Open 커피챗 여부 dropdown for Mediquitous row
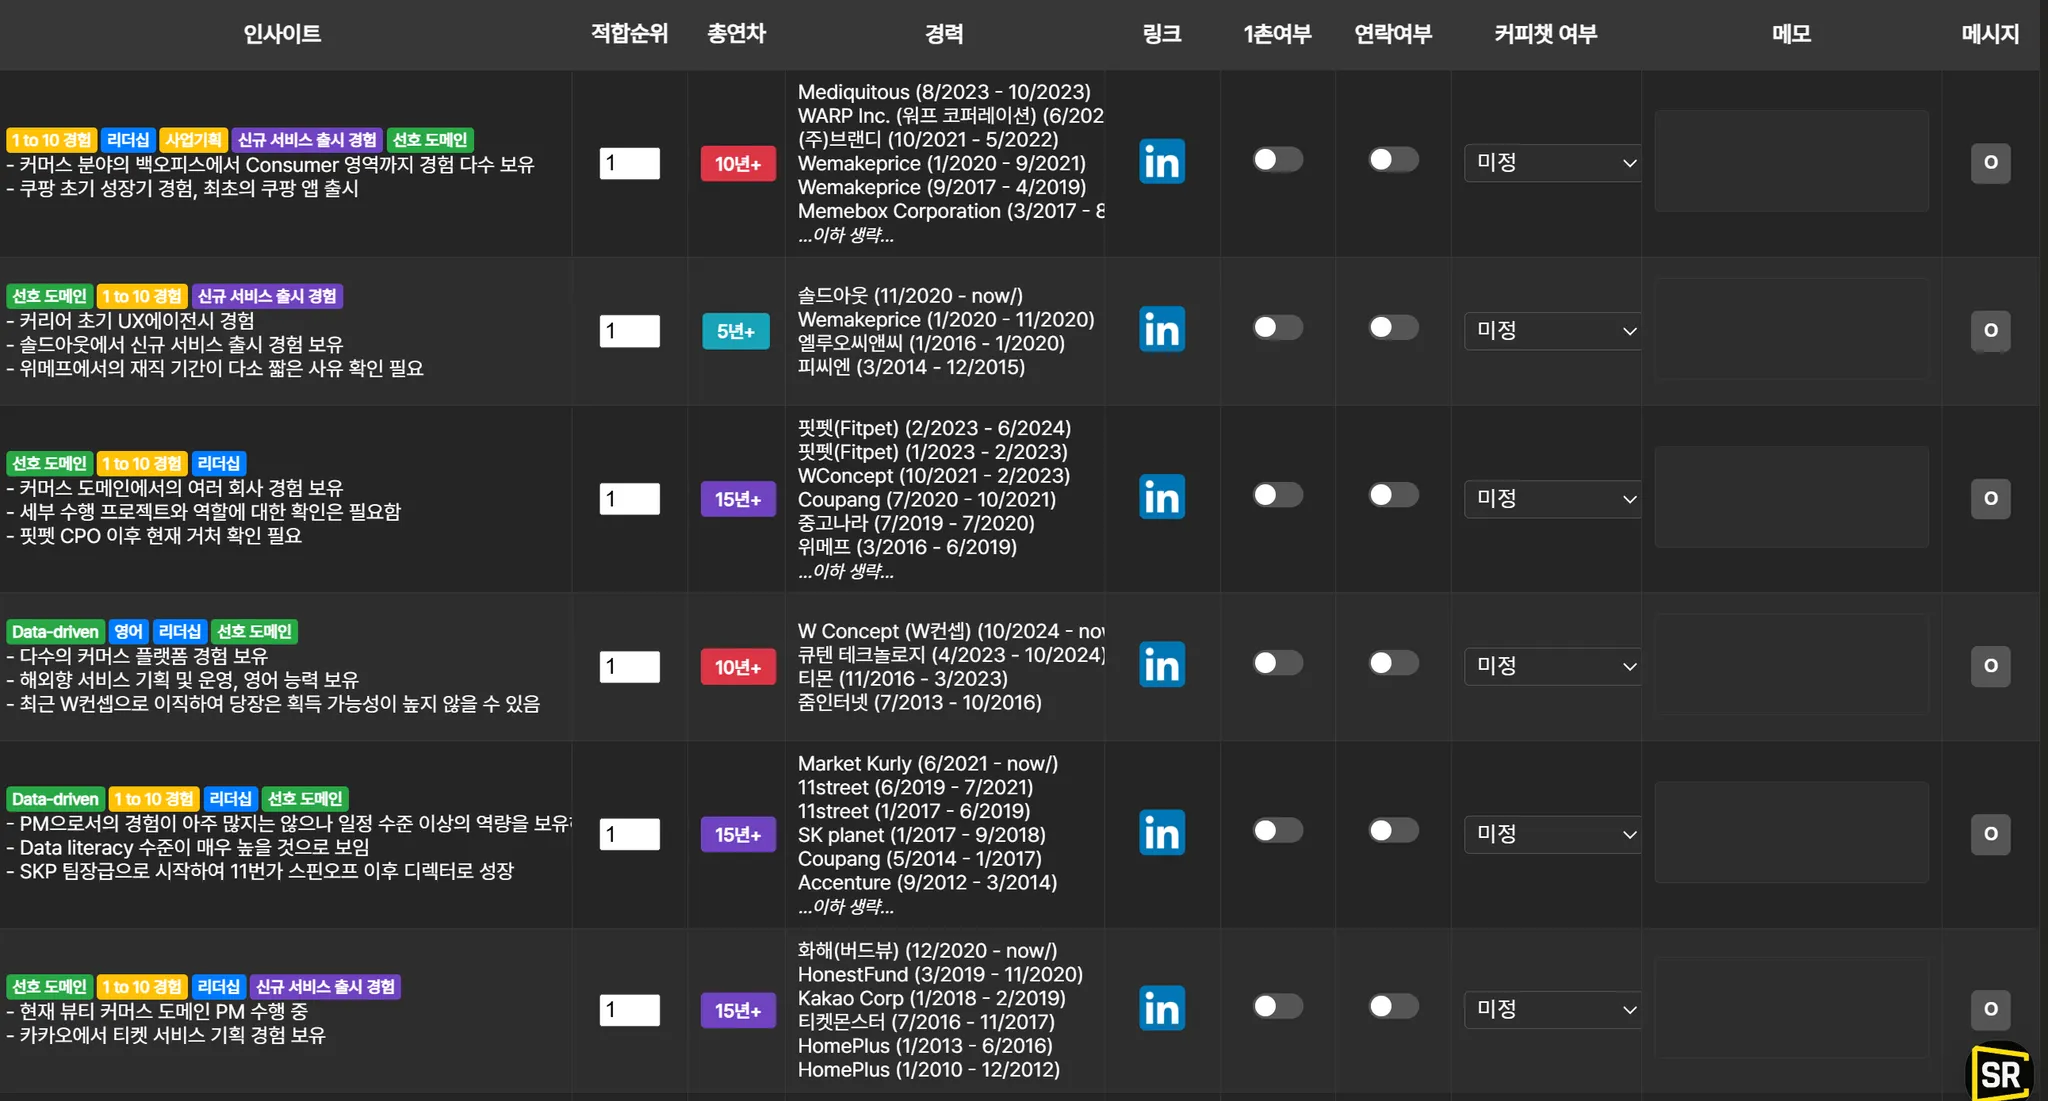 (1553, 162)
